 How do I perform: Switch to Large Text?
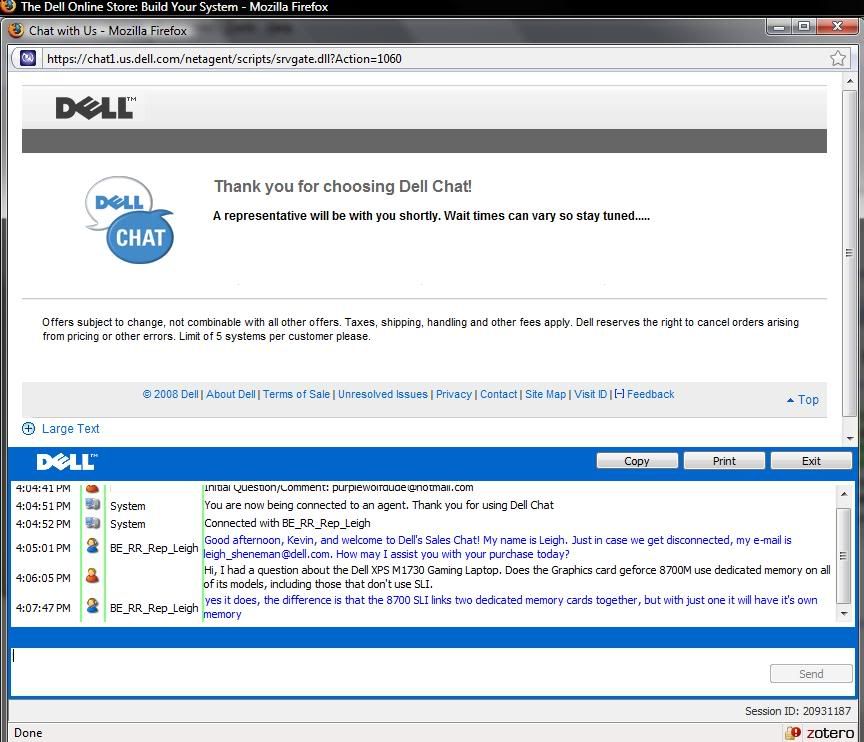pyautogui.click(x=71, y=429)
